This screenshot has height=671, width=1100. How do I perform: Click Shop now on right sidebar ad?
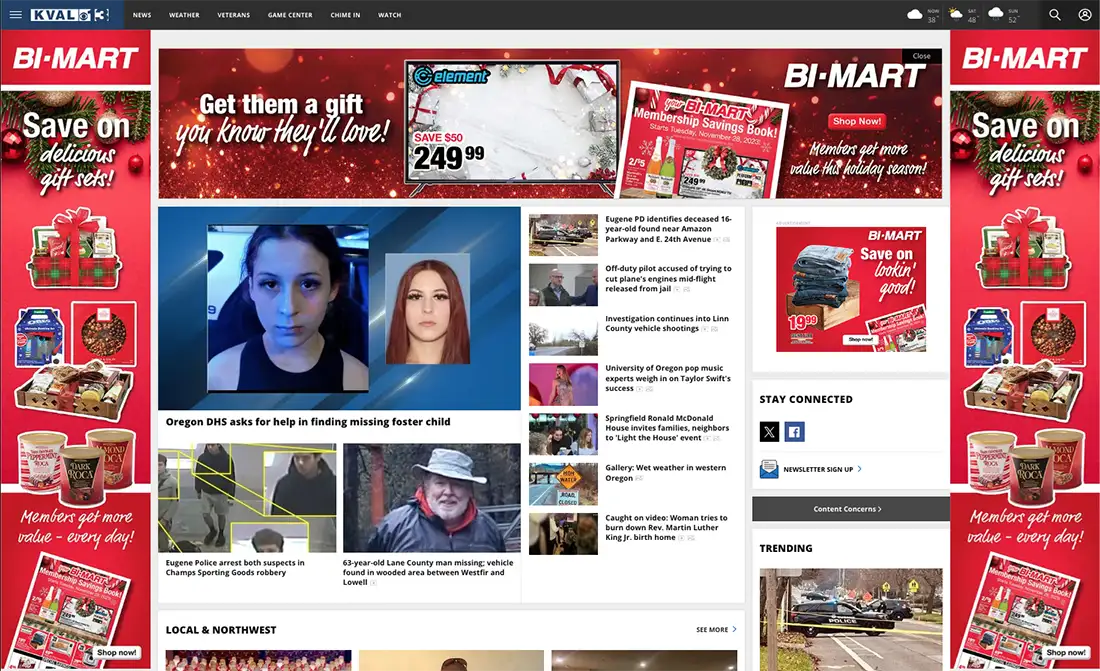[1066, 652]
